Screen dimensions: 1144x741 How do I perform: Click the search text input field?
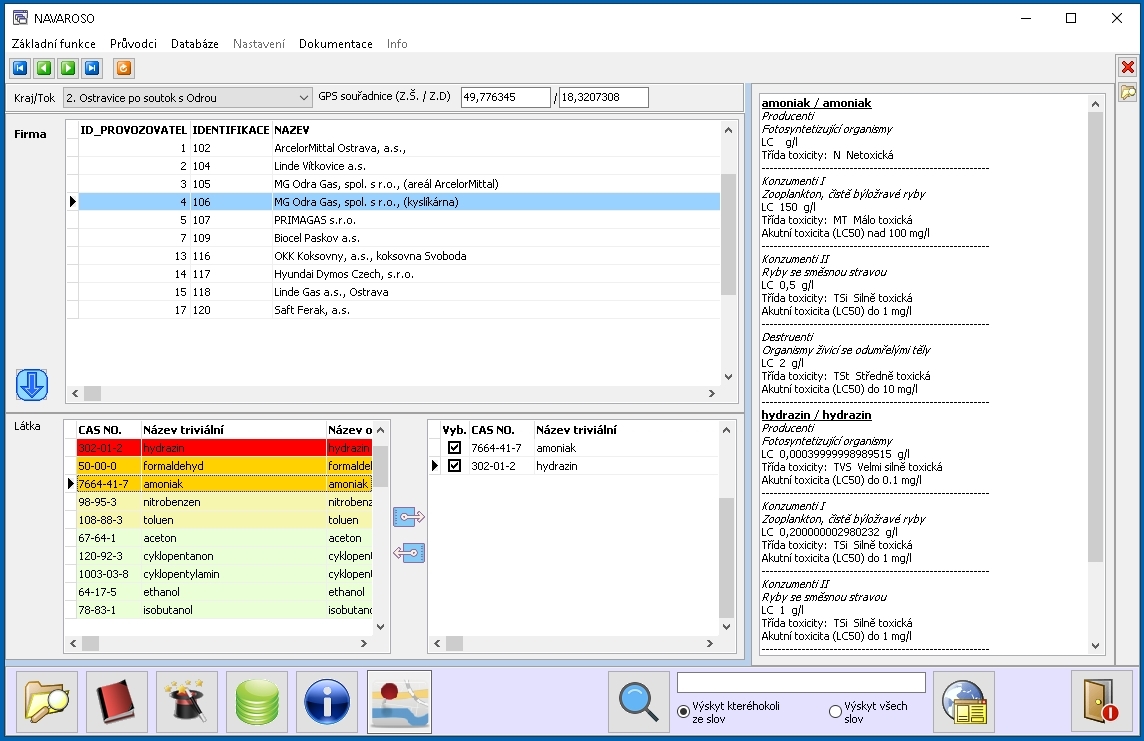tap(800, 683)
